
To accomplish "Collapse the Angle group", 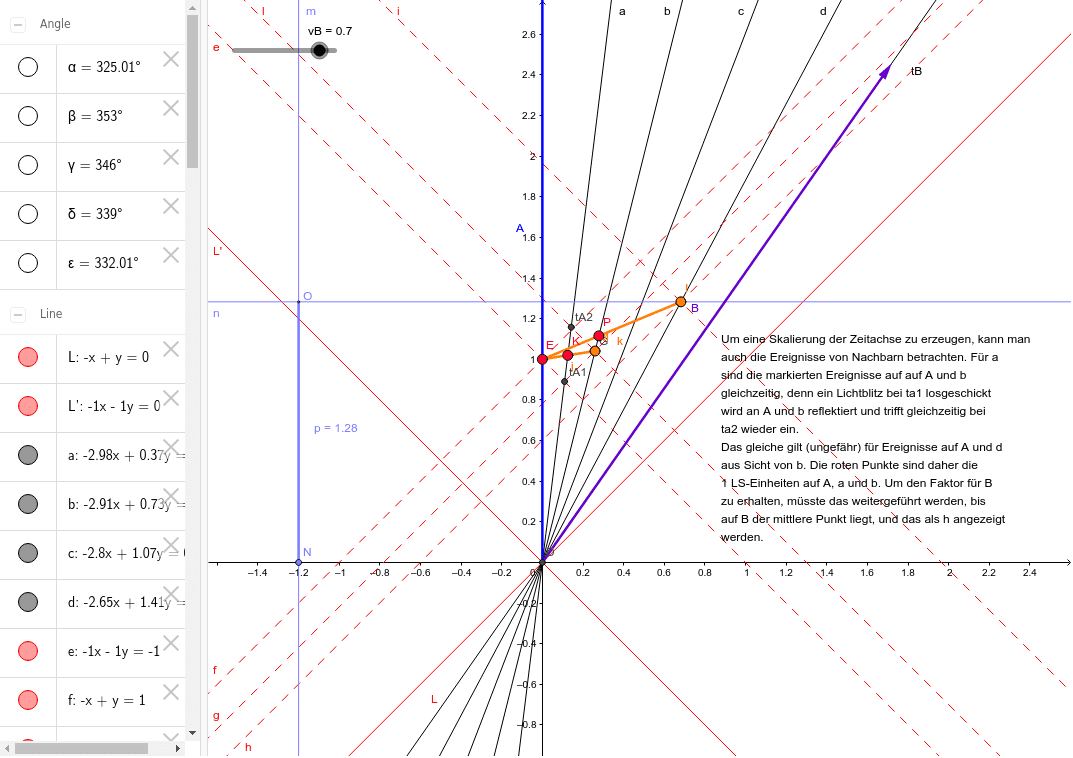I will pyautogui.click(x=18, y=25).
